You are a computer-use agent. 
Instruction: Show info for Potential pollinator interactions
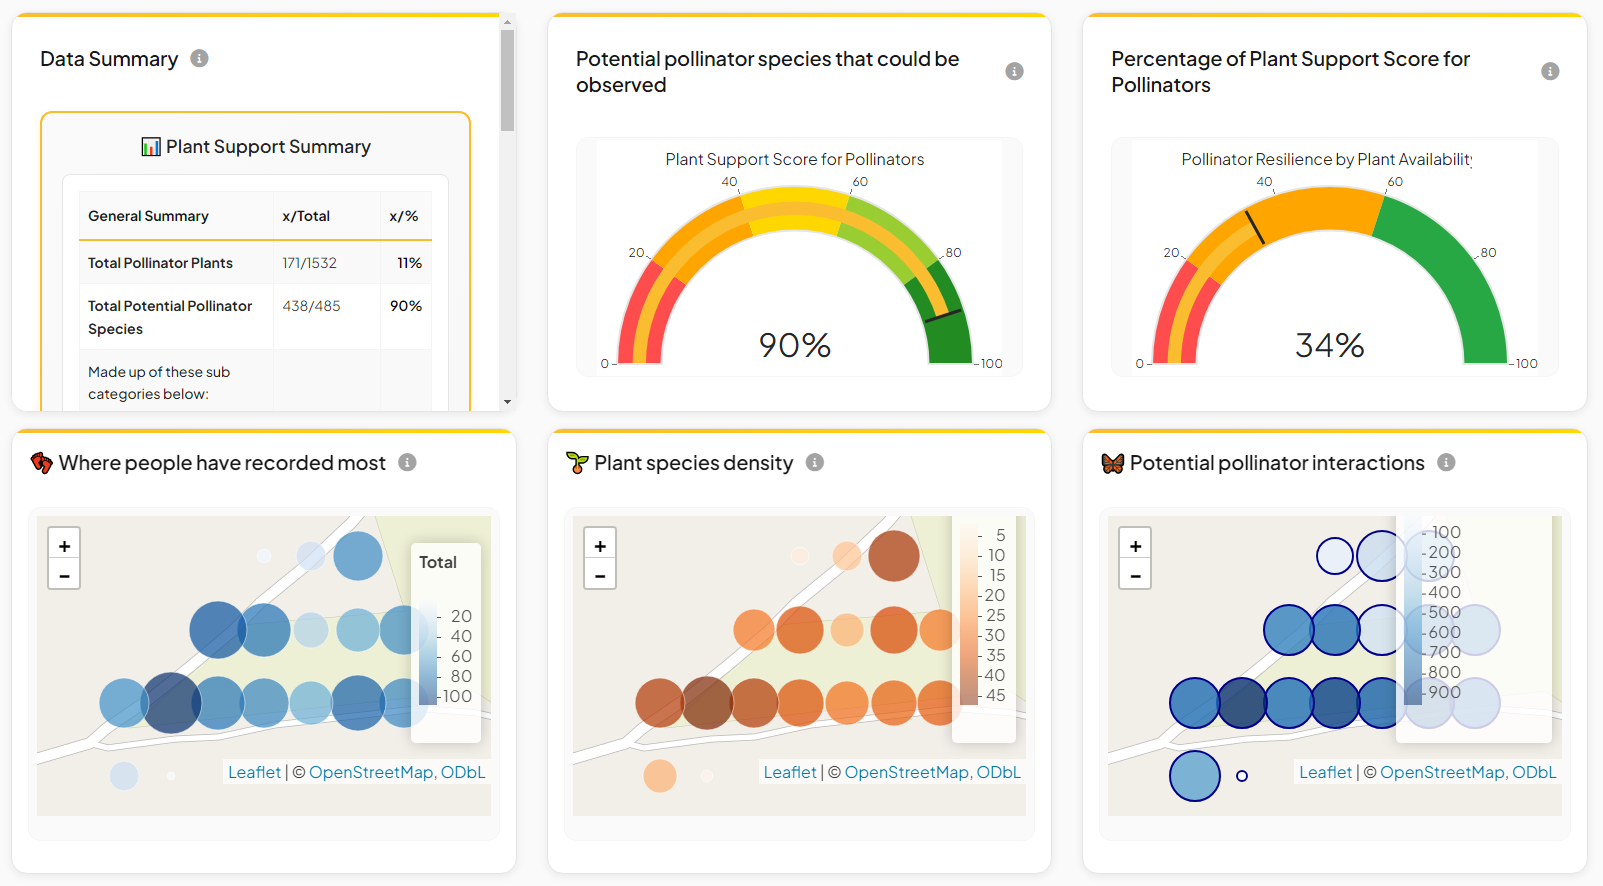(x=1446, y=462)
